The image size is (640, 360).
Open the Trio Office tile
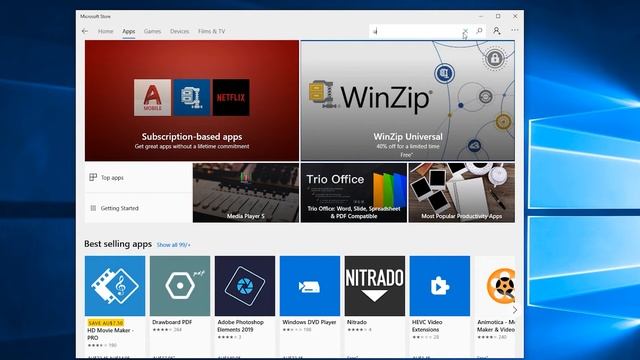(354, 193)
